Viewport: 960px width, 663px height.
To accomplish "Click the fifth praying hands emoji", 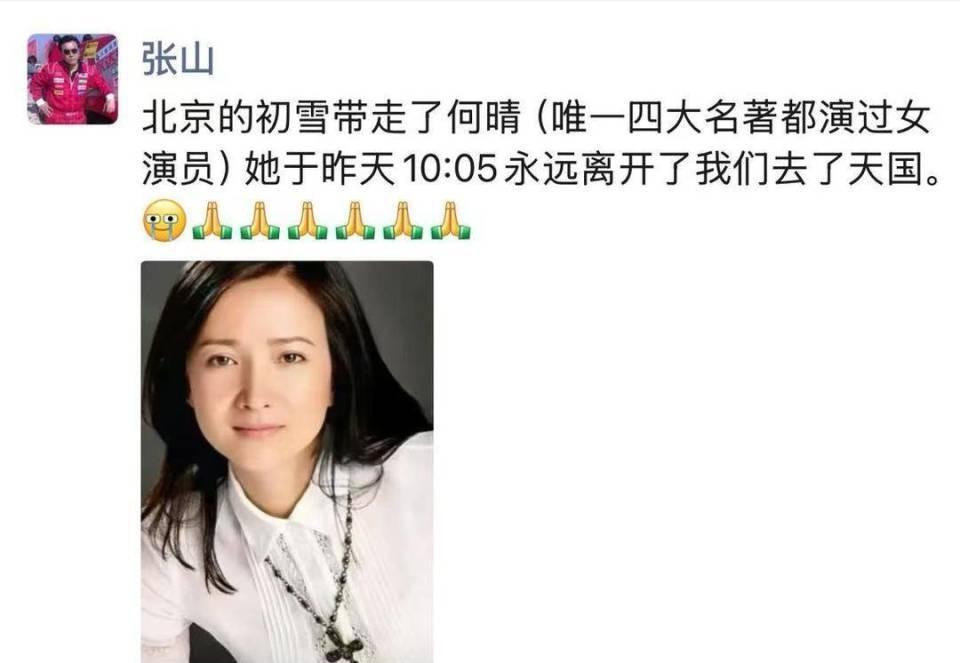I will tap(403, 220).
